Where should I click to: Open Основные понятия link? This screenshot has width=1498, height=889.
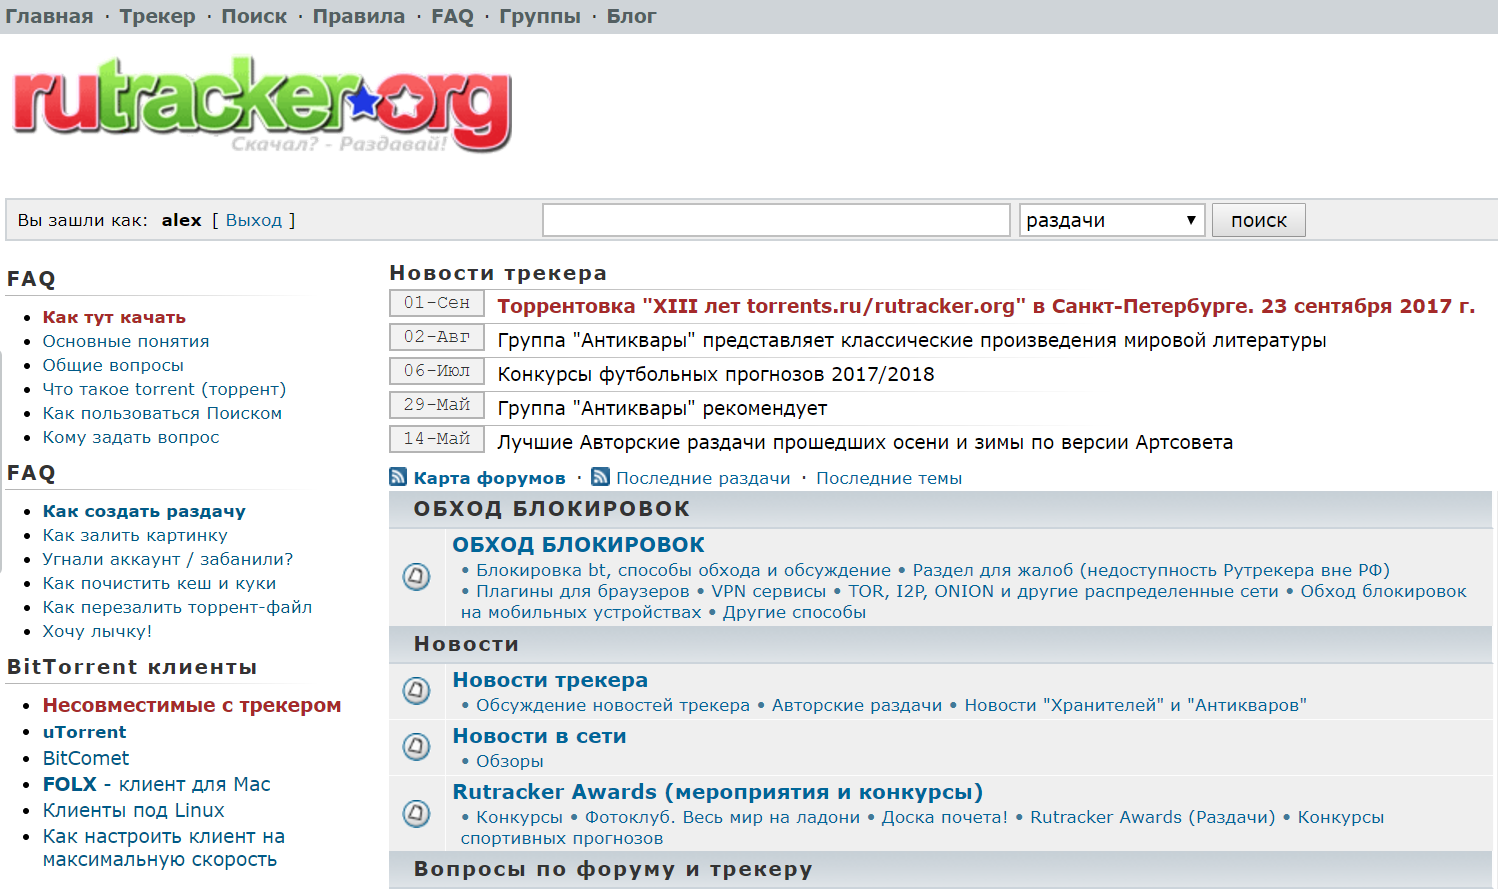126,341
